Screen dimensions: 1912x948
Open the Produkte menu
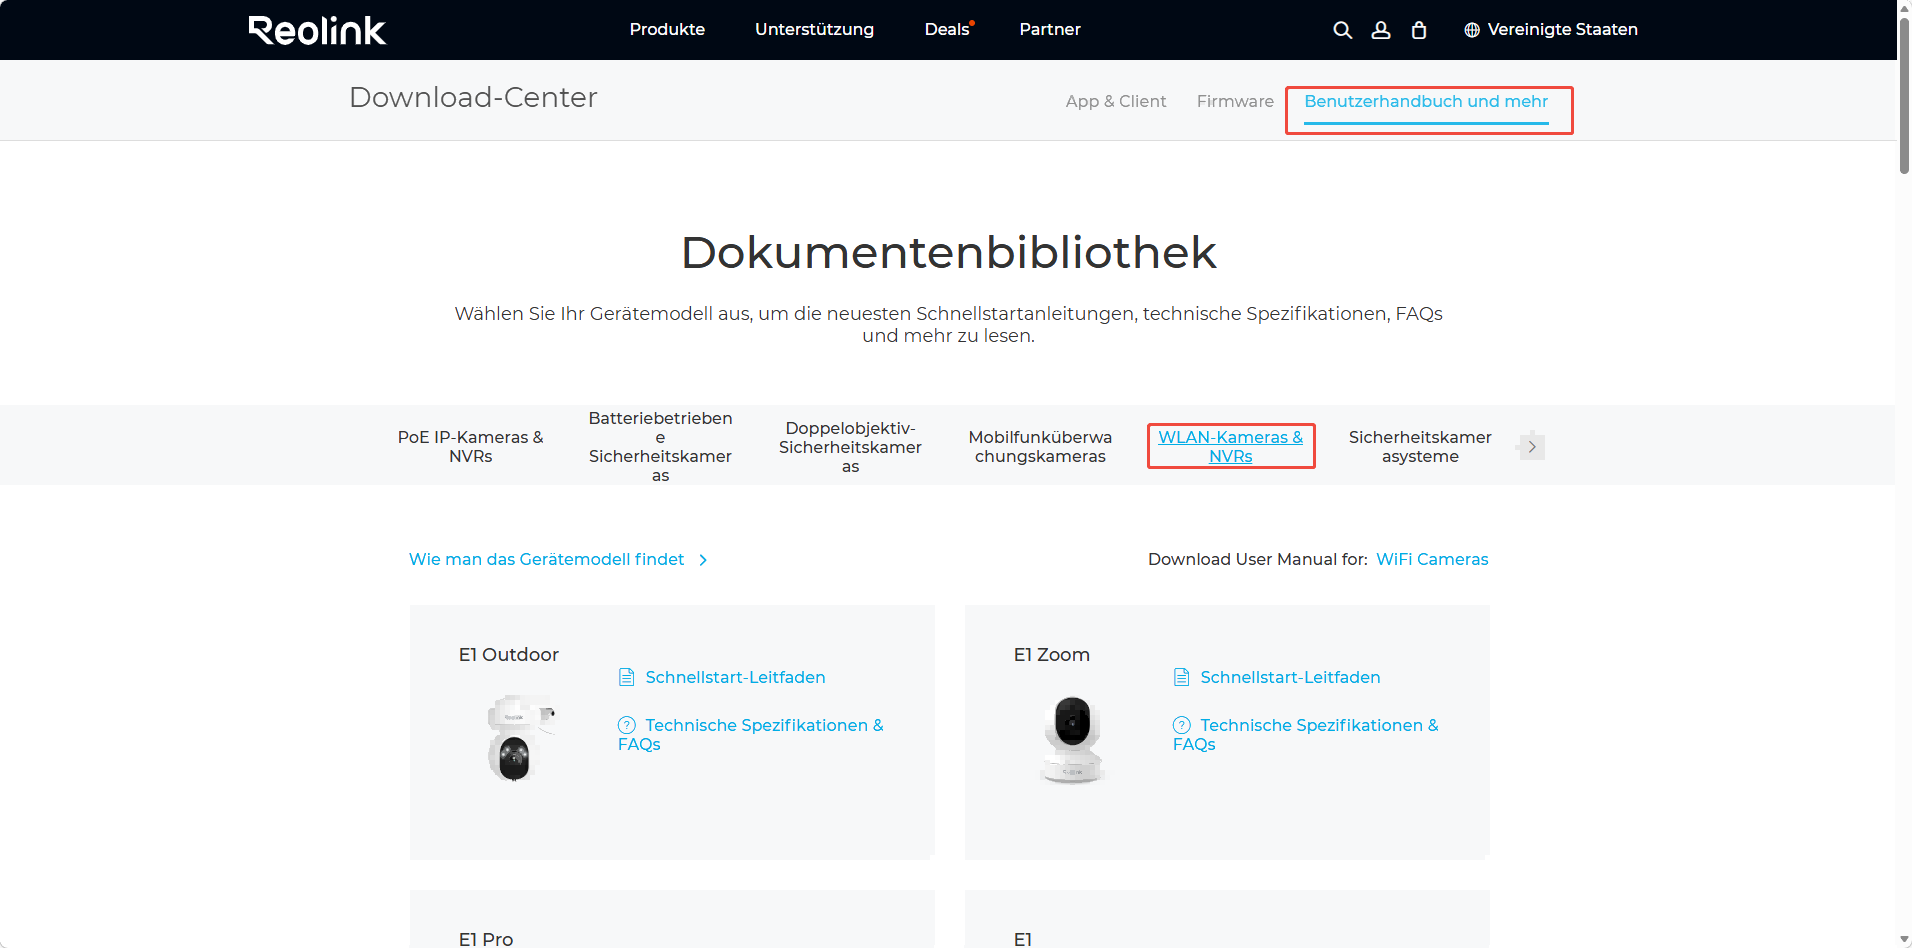667,30
